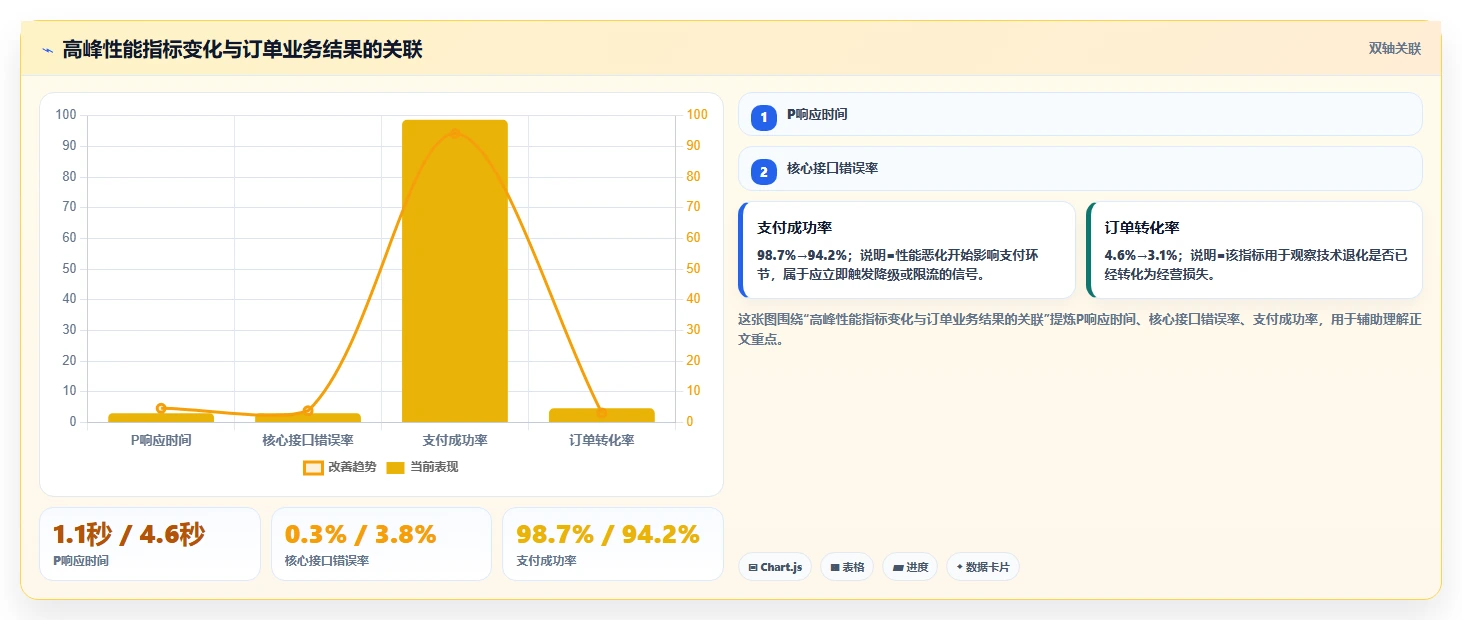The width and height of the screenshot is (1462, 620).
Task: Click the 表格 tag
Action: pyautogui.click(x=847, y=567)
